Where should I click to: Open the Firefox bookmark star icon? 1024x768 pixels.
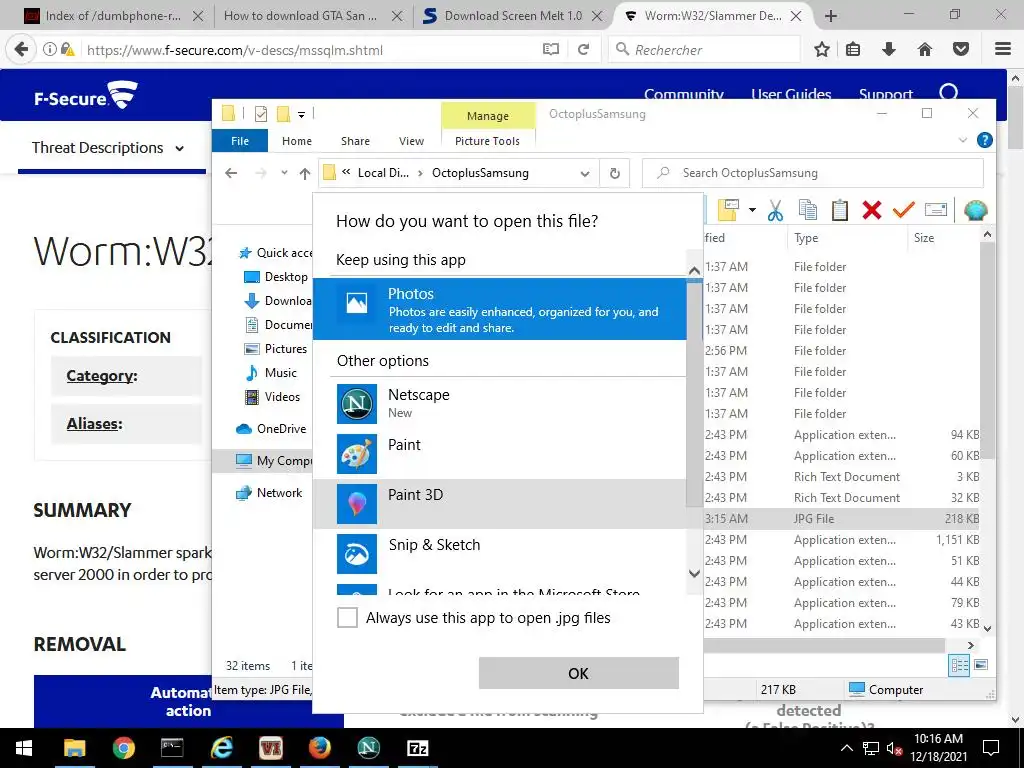(822, 49)
